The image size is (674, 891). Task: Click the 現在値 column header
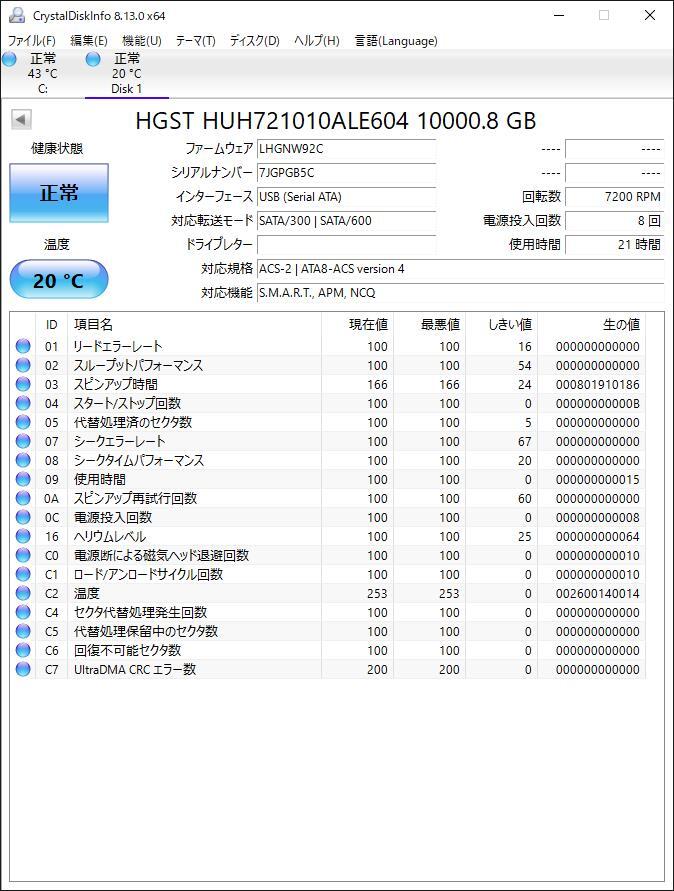(x=357, y=324)
